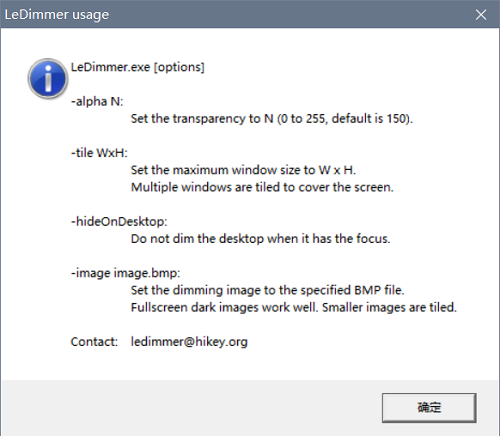
Task: Click the Contact: label
Action: tap(94, 342)
